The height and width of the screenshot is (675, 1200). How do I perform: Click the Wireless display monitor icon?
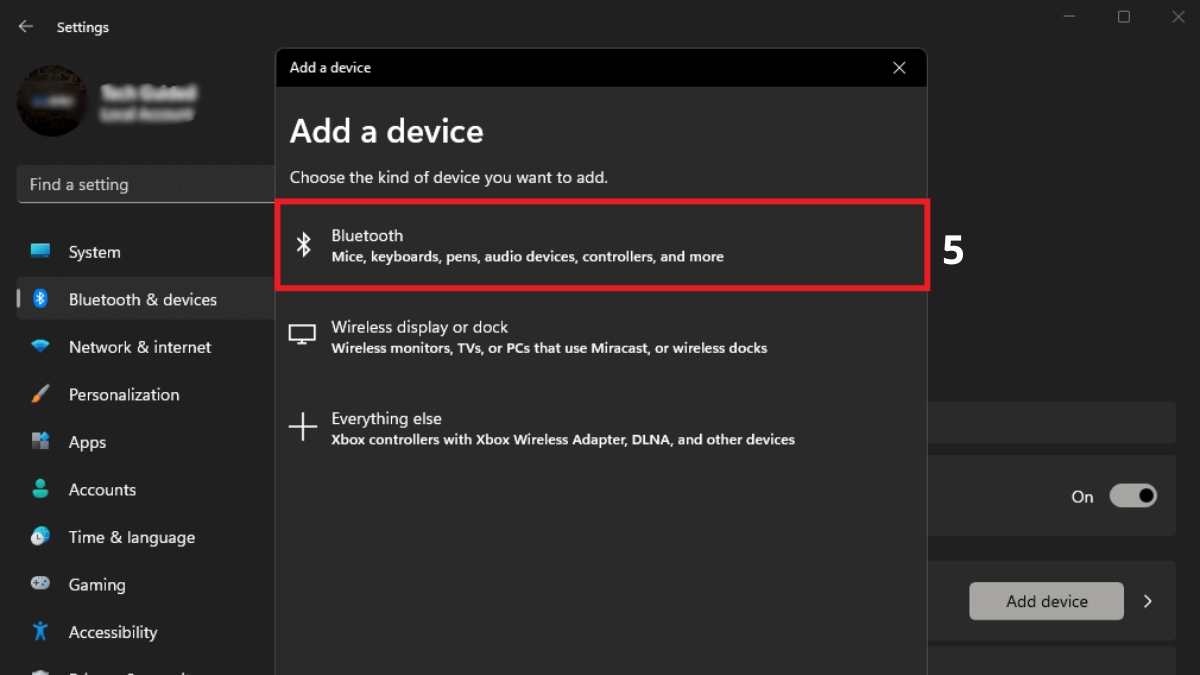tap(302, 335)
